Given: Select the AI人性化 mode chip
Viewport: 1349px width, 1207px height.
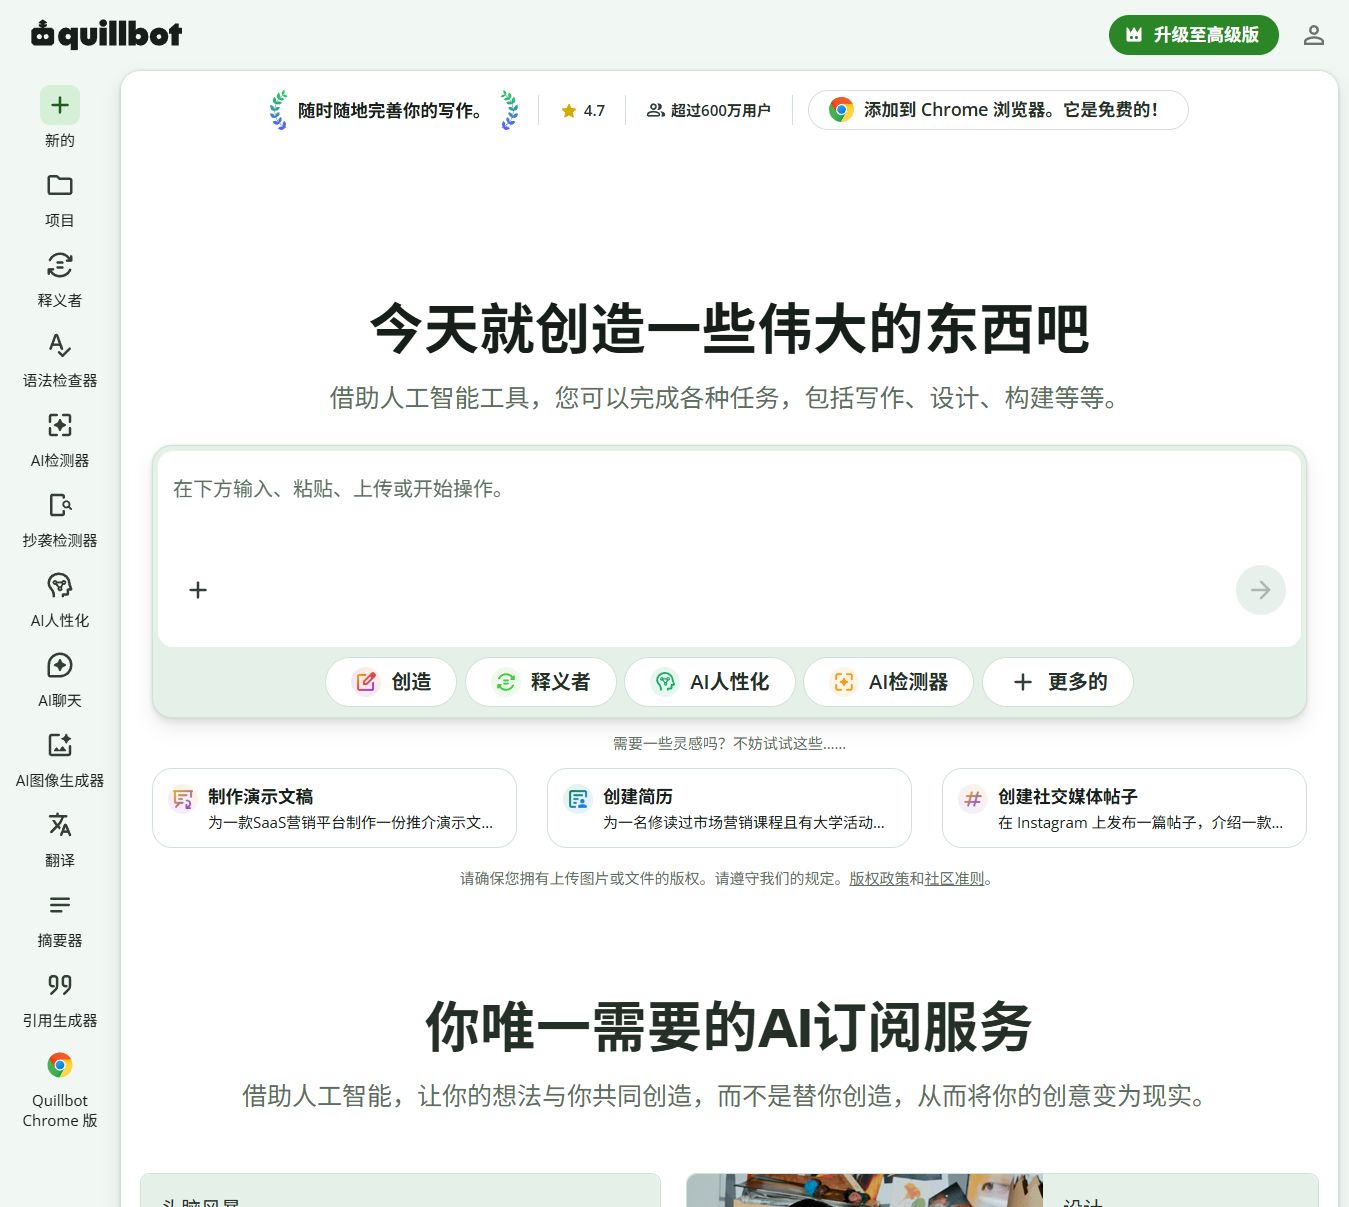Looking at the screenshot, I should pyautogui.click(x=710, y=682).
